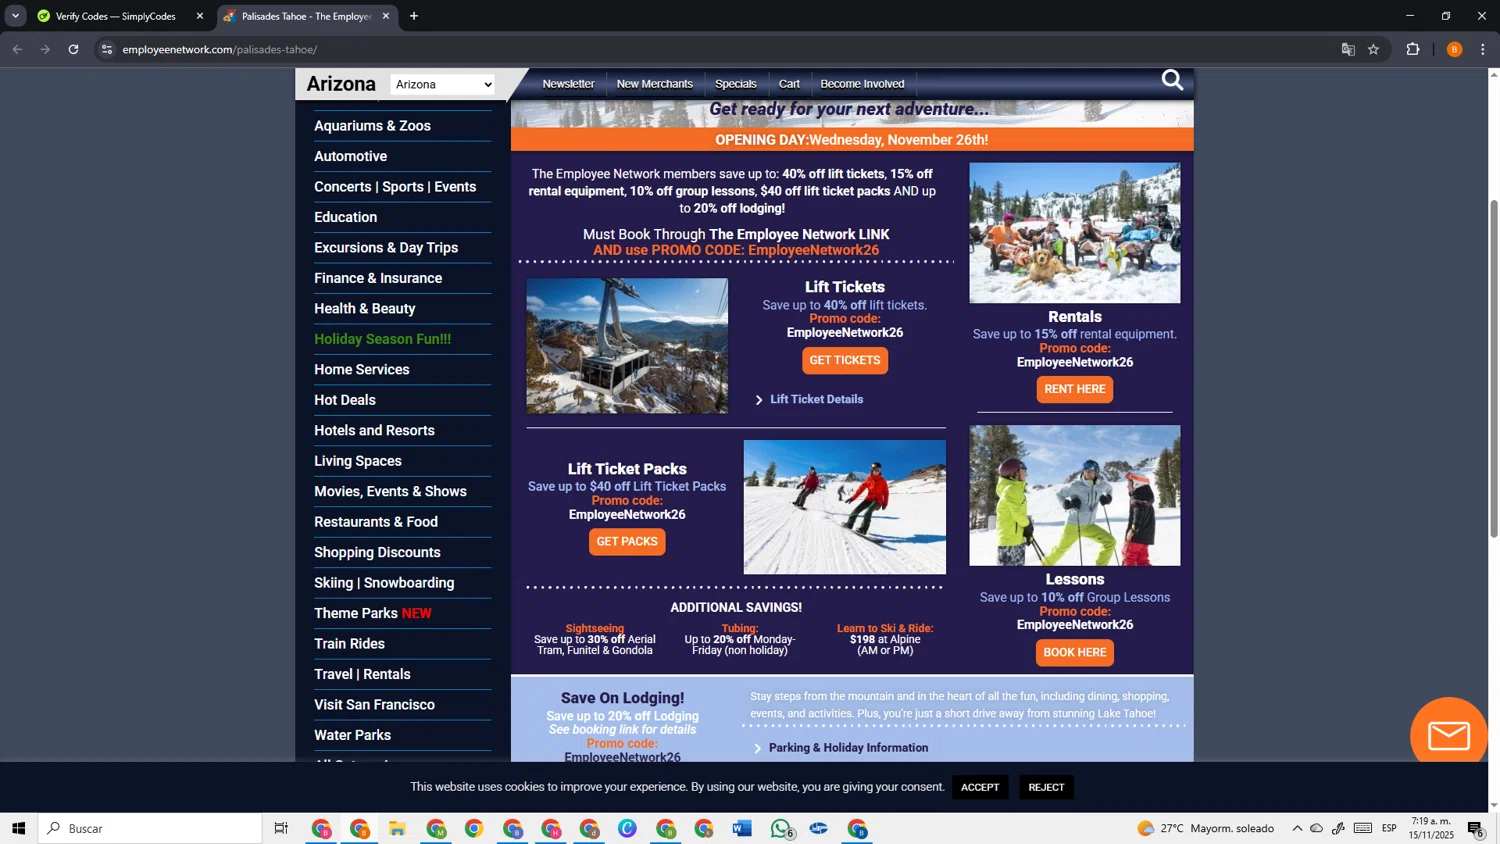Image resolution: width=1500 pixels, height=844 pixels.
Task: Open the Chrome three-dot menu
Action: 1483,49
